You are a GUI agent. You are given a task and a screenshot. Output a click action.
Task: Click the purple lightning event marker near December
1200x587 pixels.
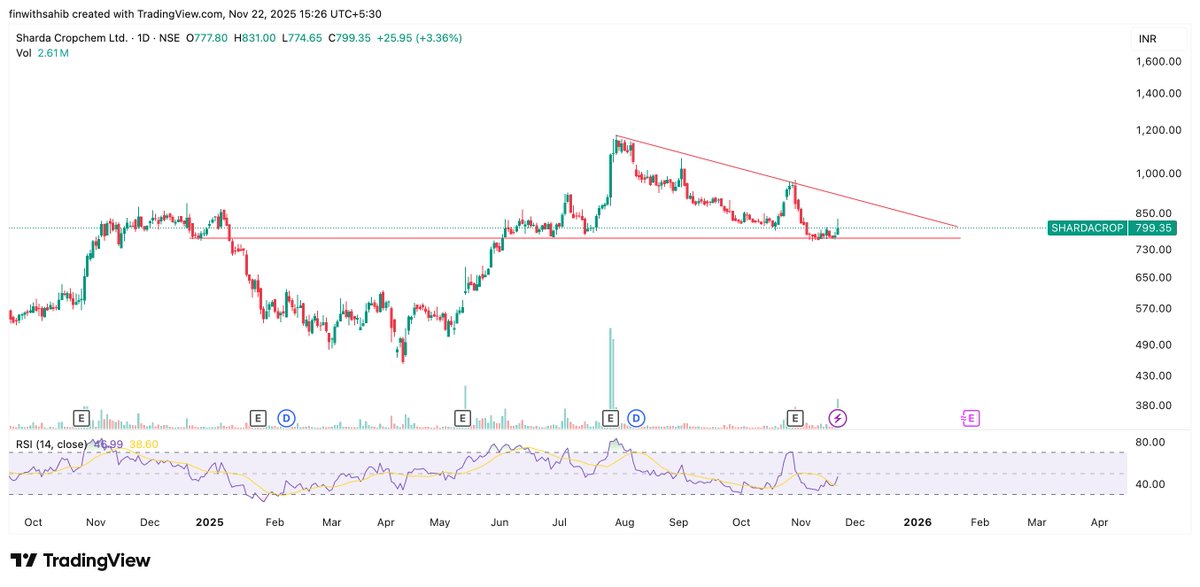(837, 417)
